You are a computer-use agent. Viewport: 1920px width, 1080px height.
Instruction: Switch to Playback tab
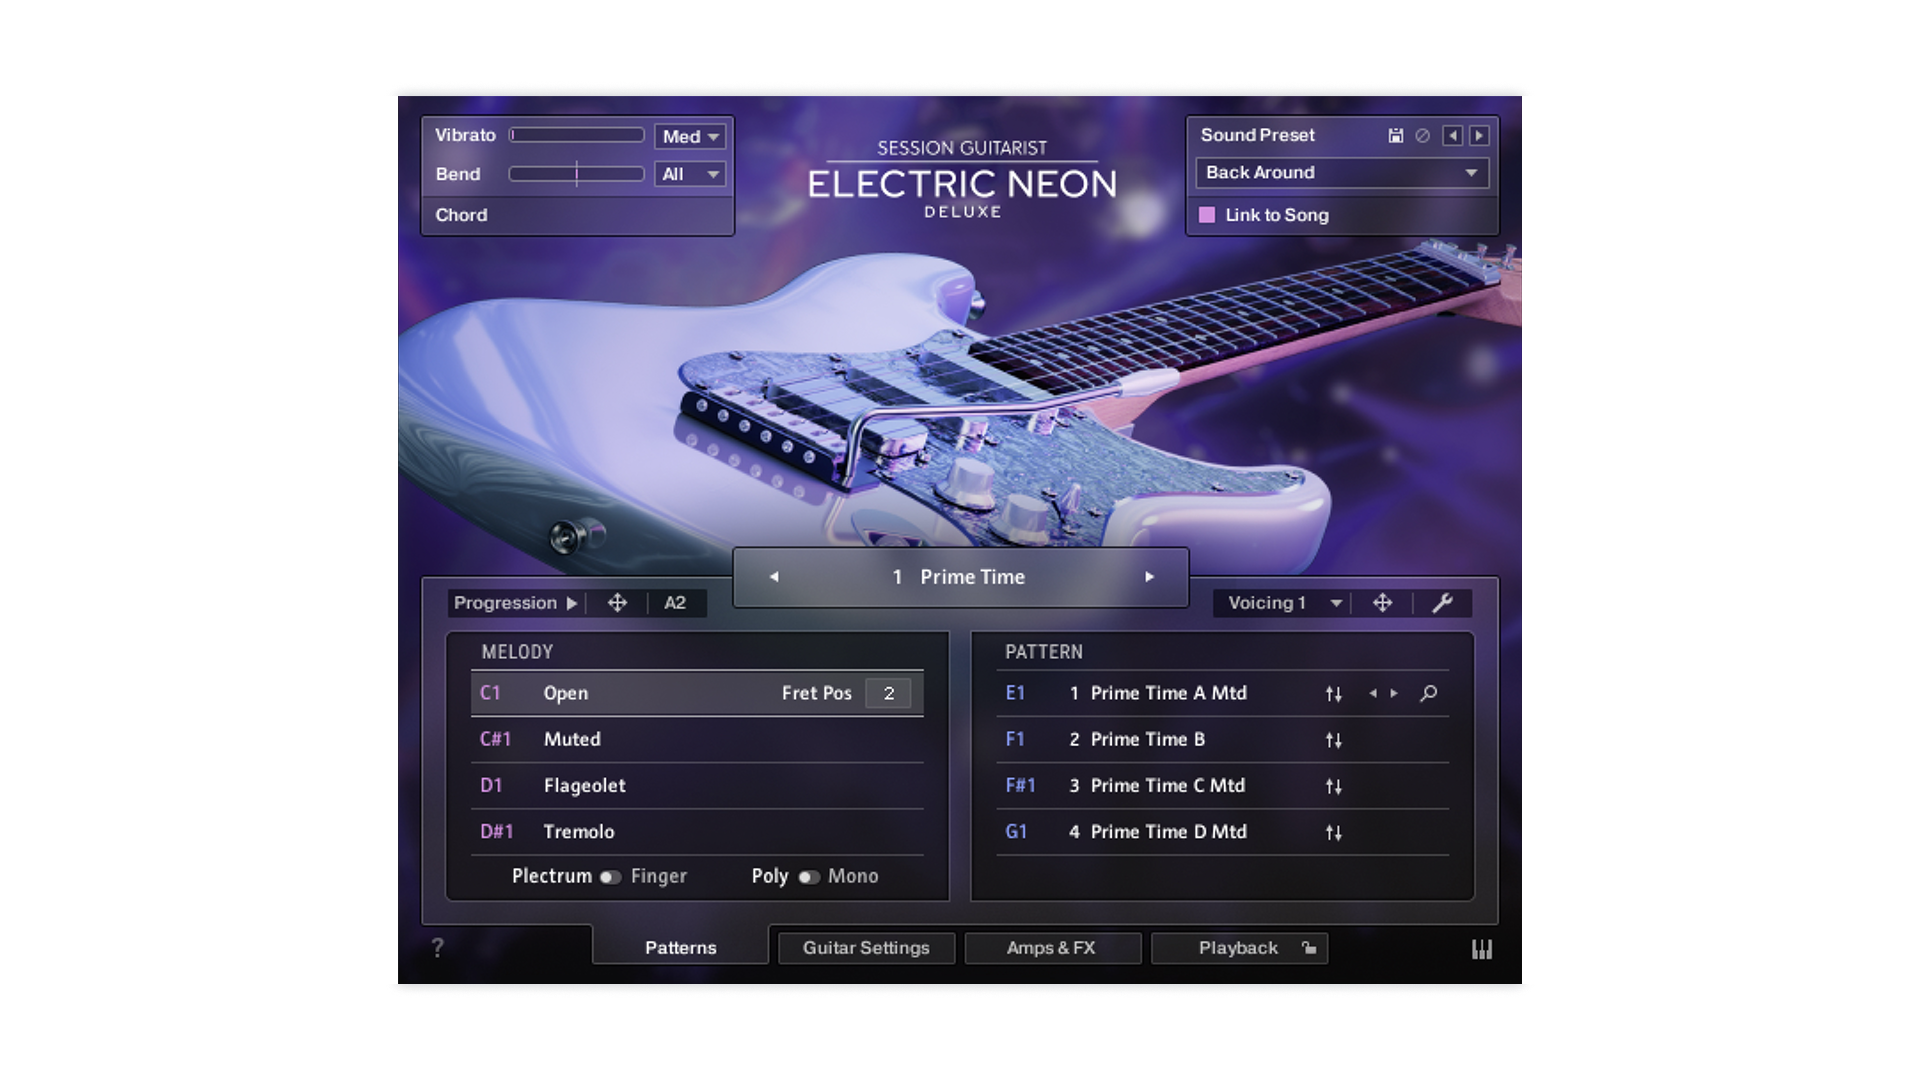[1239, 948]
